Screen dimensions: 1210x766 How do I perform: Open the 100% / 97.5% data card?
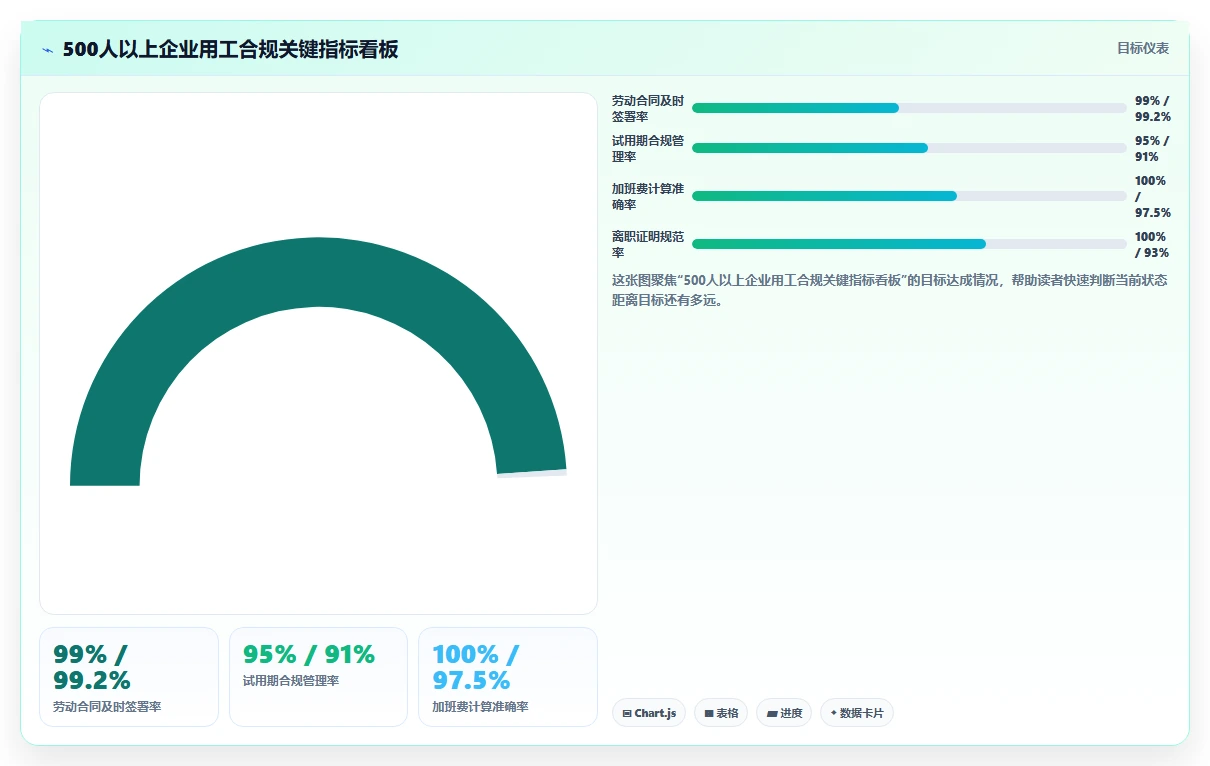(508, 677)
